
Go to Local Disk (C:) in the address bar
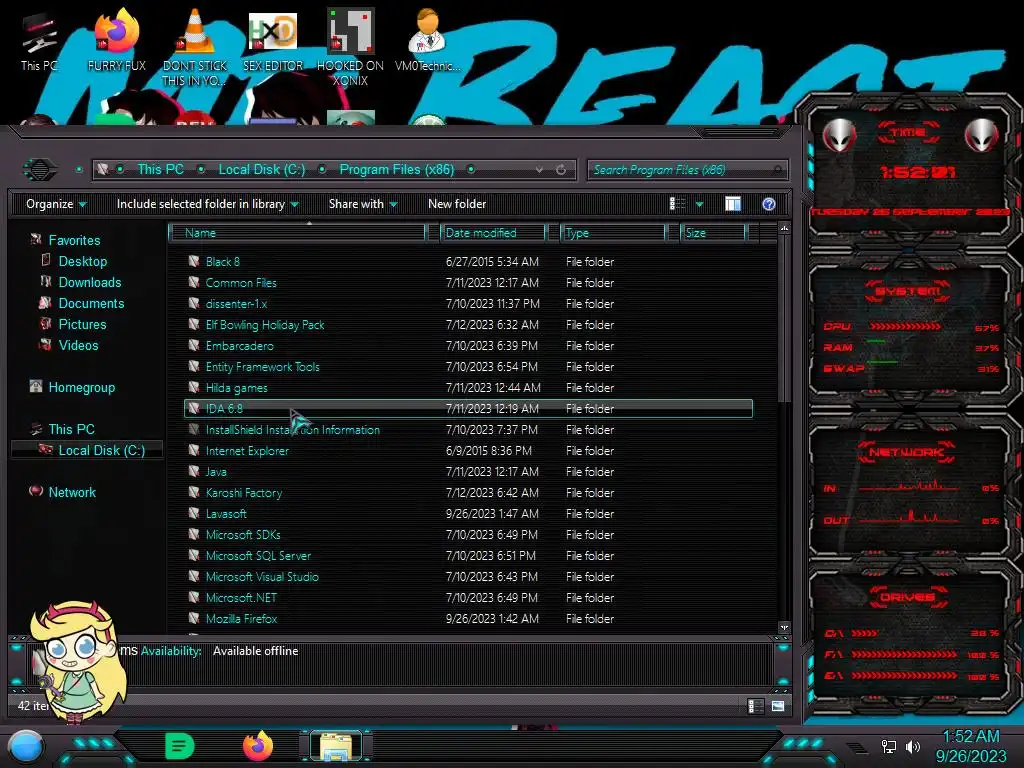click(262, 170)
